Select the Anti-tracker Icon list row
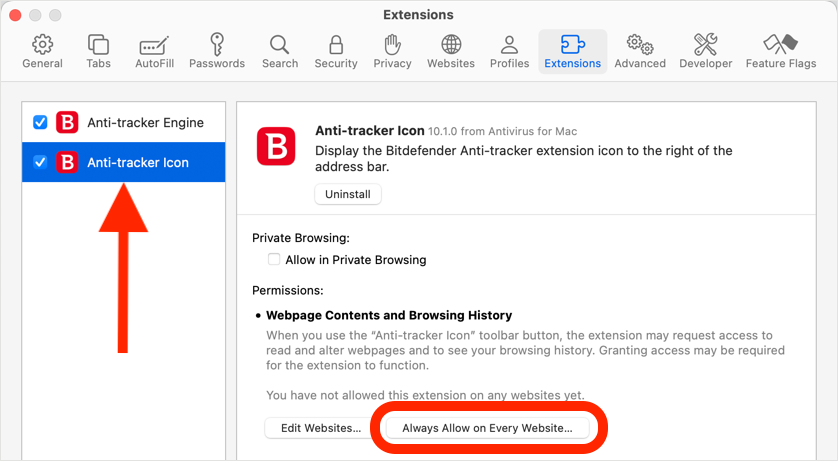 [123, 162]
